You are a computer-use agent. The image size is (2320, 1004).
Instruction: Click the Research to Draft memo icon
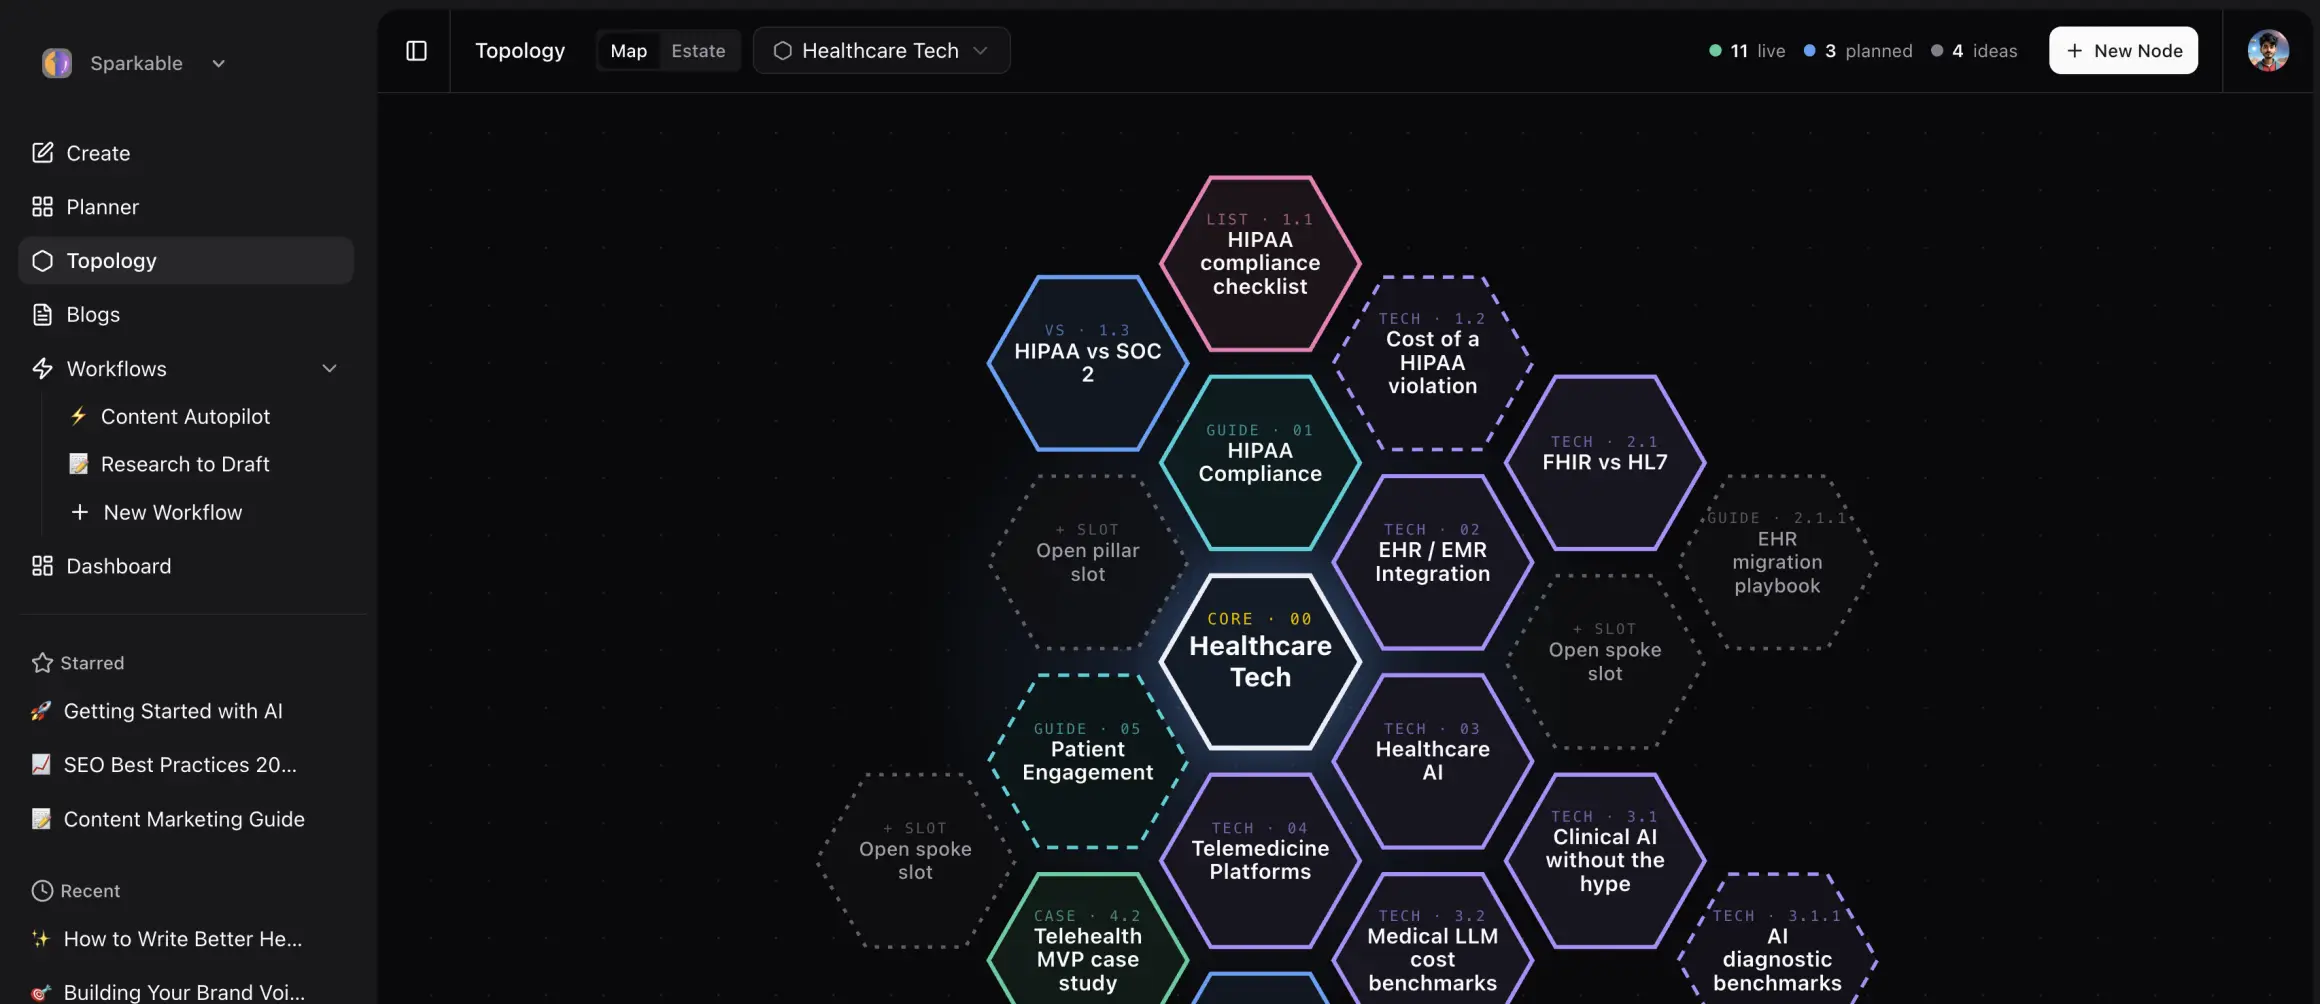tap(78, 464)
